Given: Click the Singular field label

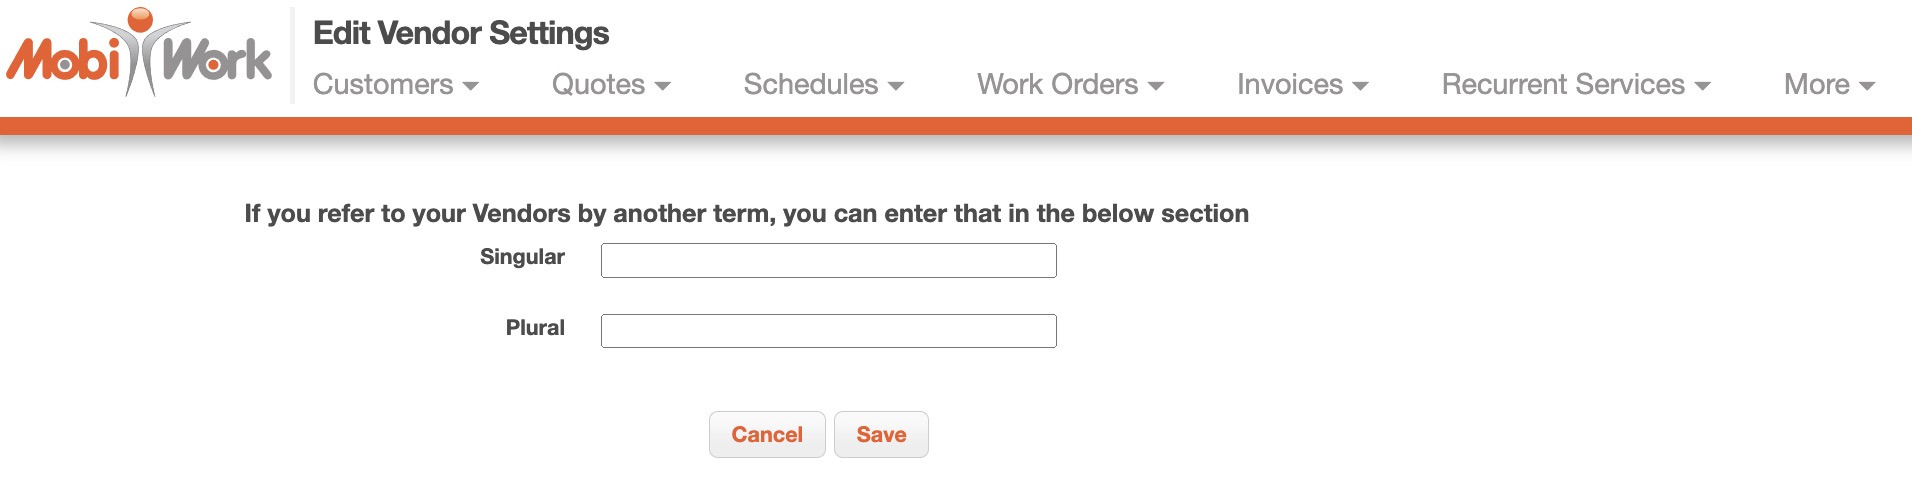Looking at the screenshot, I should tap(522, 257).
